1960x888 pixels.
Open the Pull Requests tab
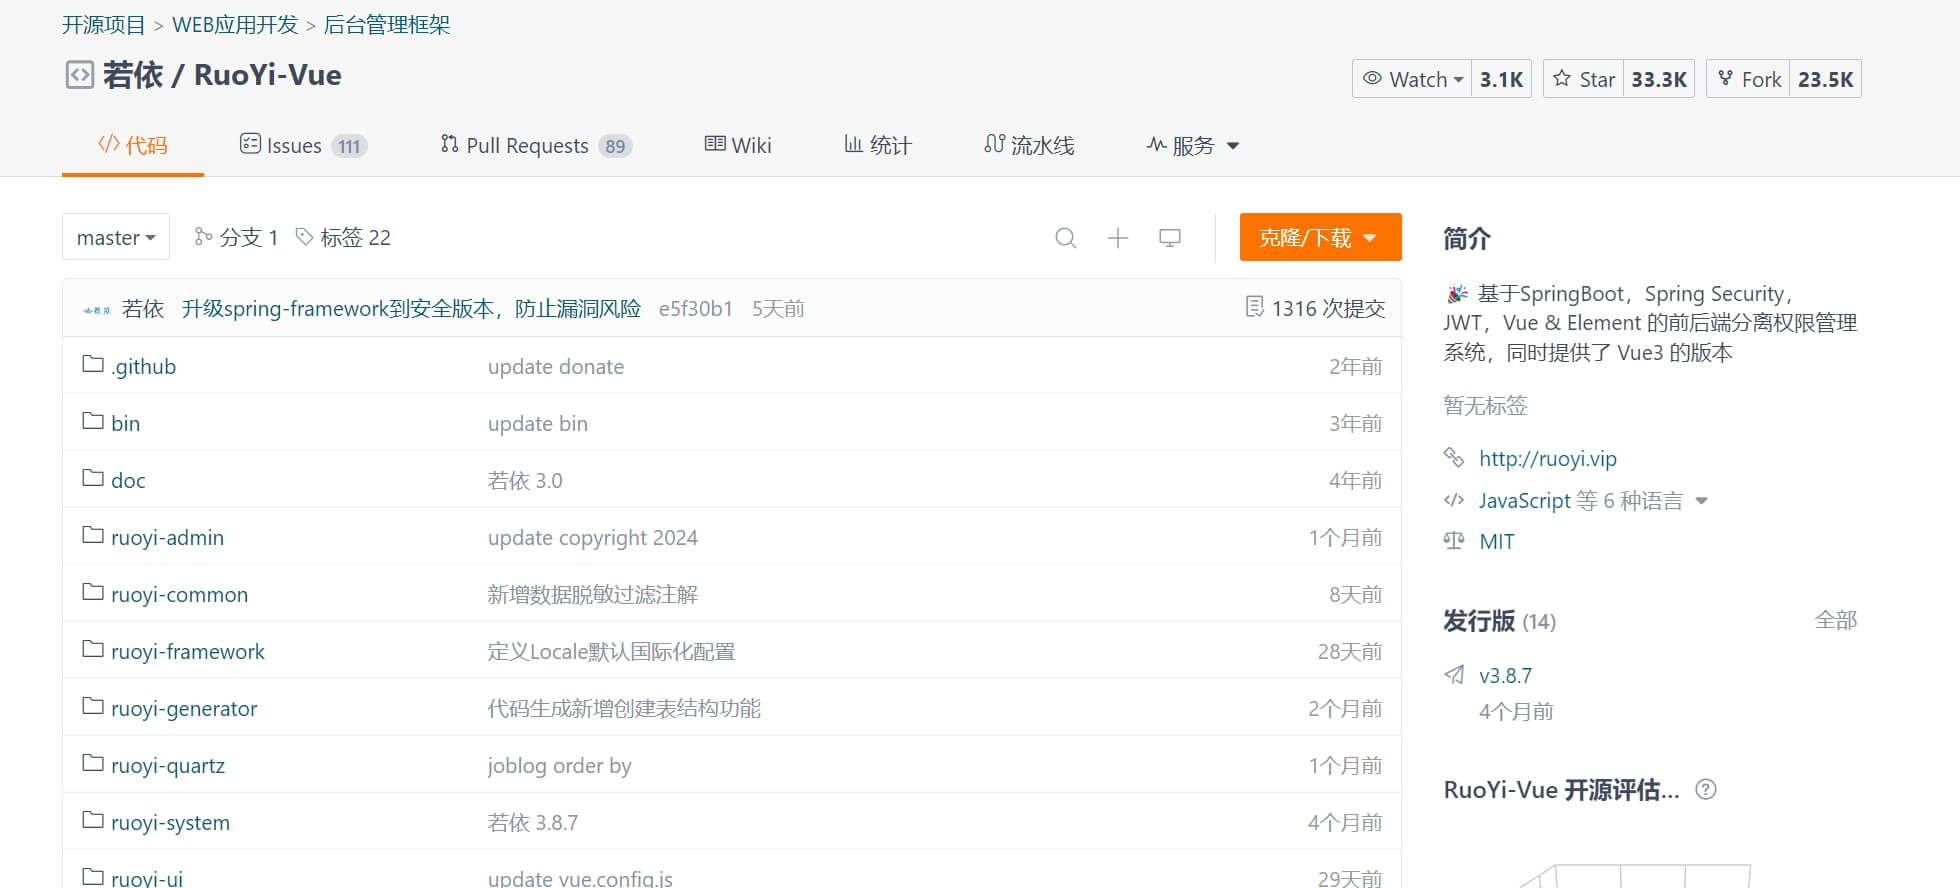click(x=536, y=146)
